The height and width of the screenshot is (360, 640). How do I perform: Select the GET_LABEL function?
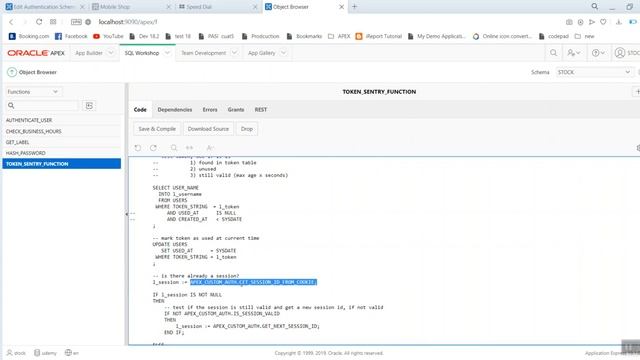[x=62, y=142]
